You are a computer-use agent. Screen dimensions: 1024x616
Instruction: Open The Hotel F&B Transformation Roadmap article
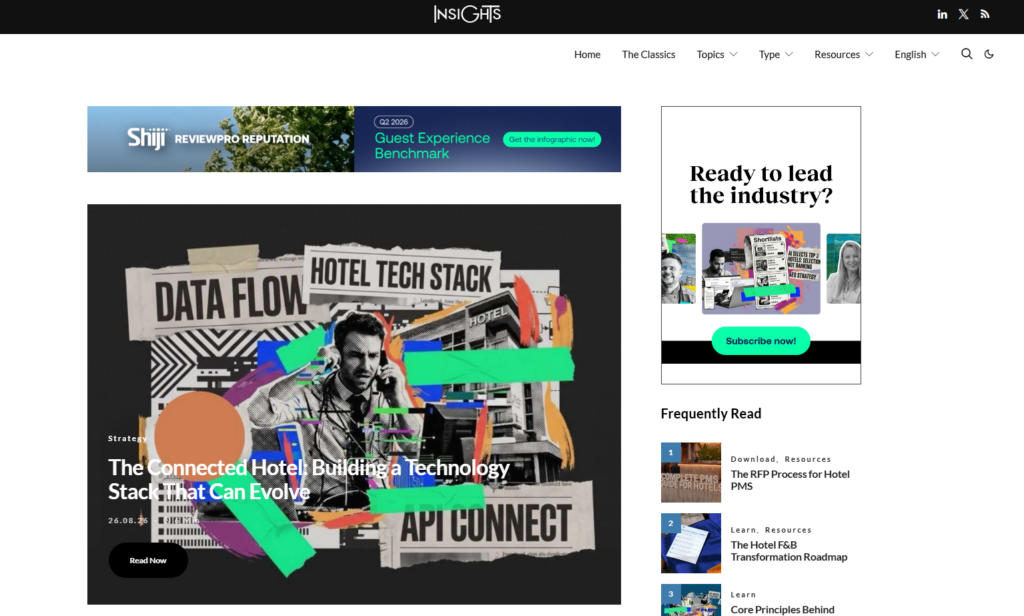[789, 551]
